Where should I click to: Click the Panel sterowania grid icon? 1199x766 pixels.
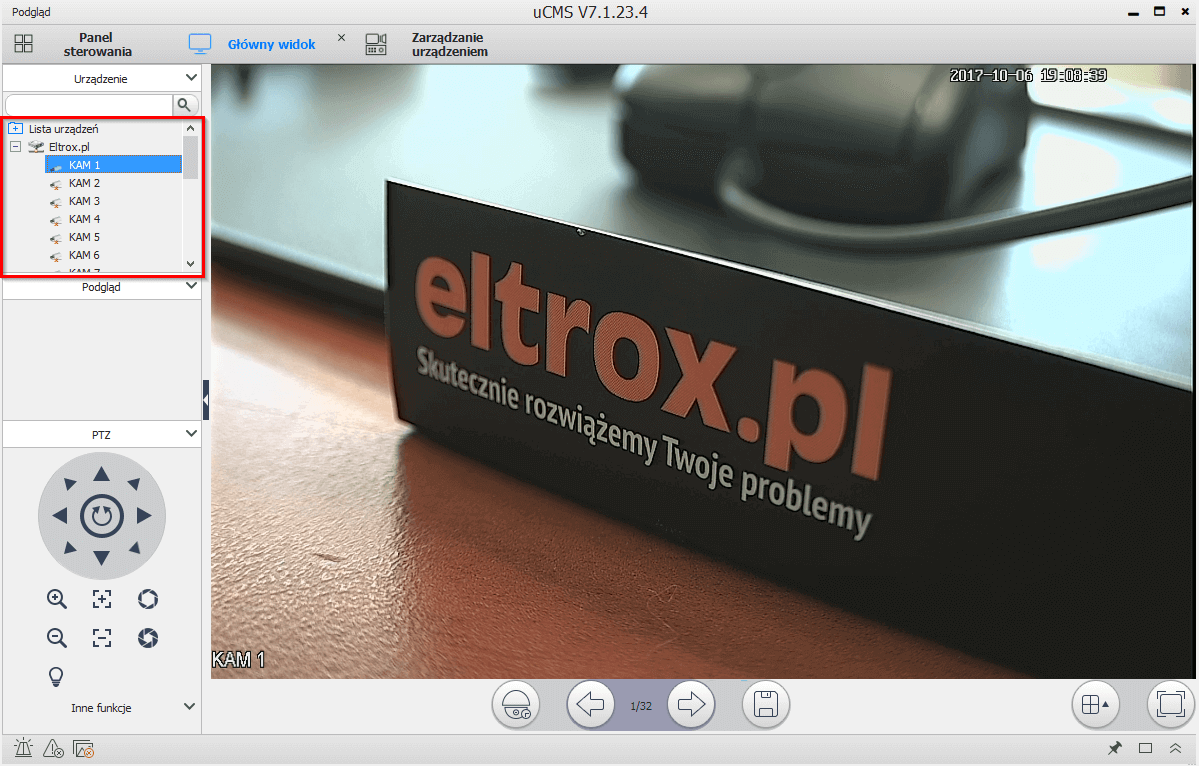[24, 44]
